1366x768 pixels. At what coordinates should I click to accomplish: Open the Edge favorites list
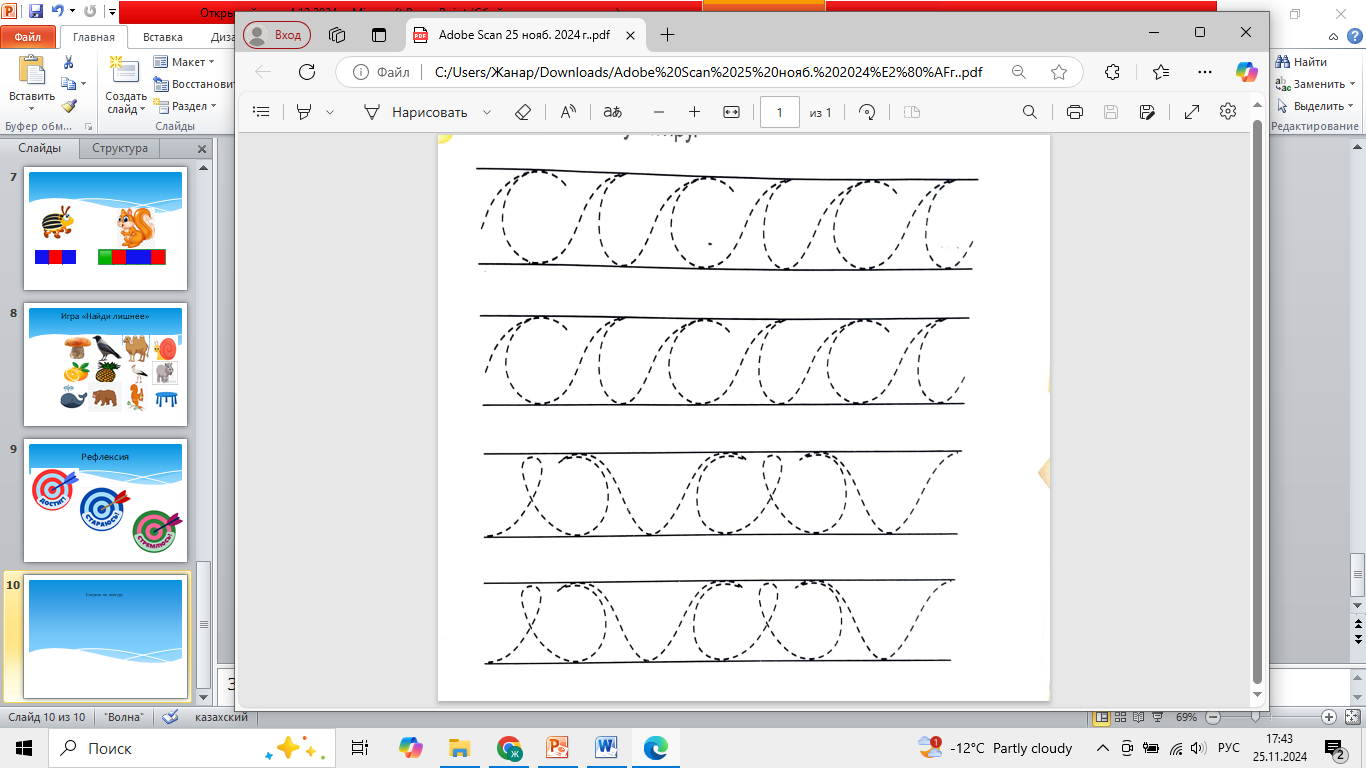click(1160, 72)
